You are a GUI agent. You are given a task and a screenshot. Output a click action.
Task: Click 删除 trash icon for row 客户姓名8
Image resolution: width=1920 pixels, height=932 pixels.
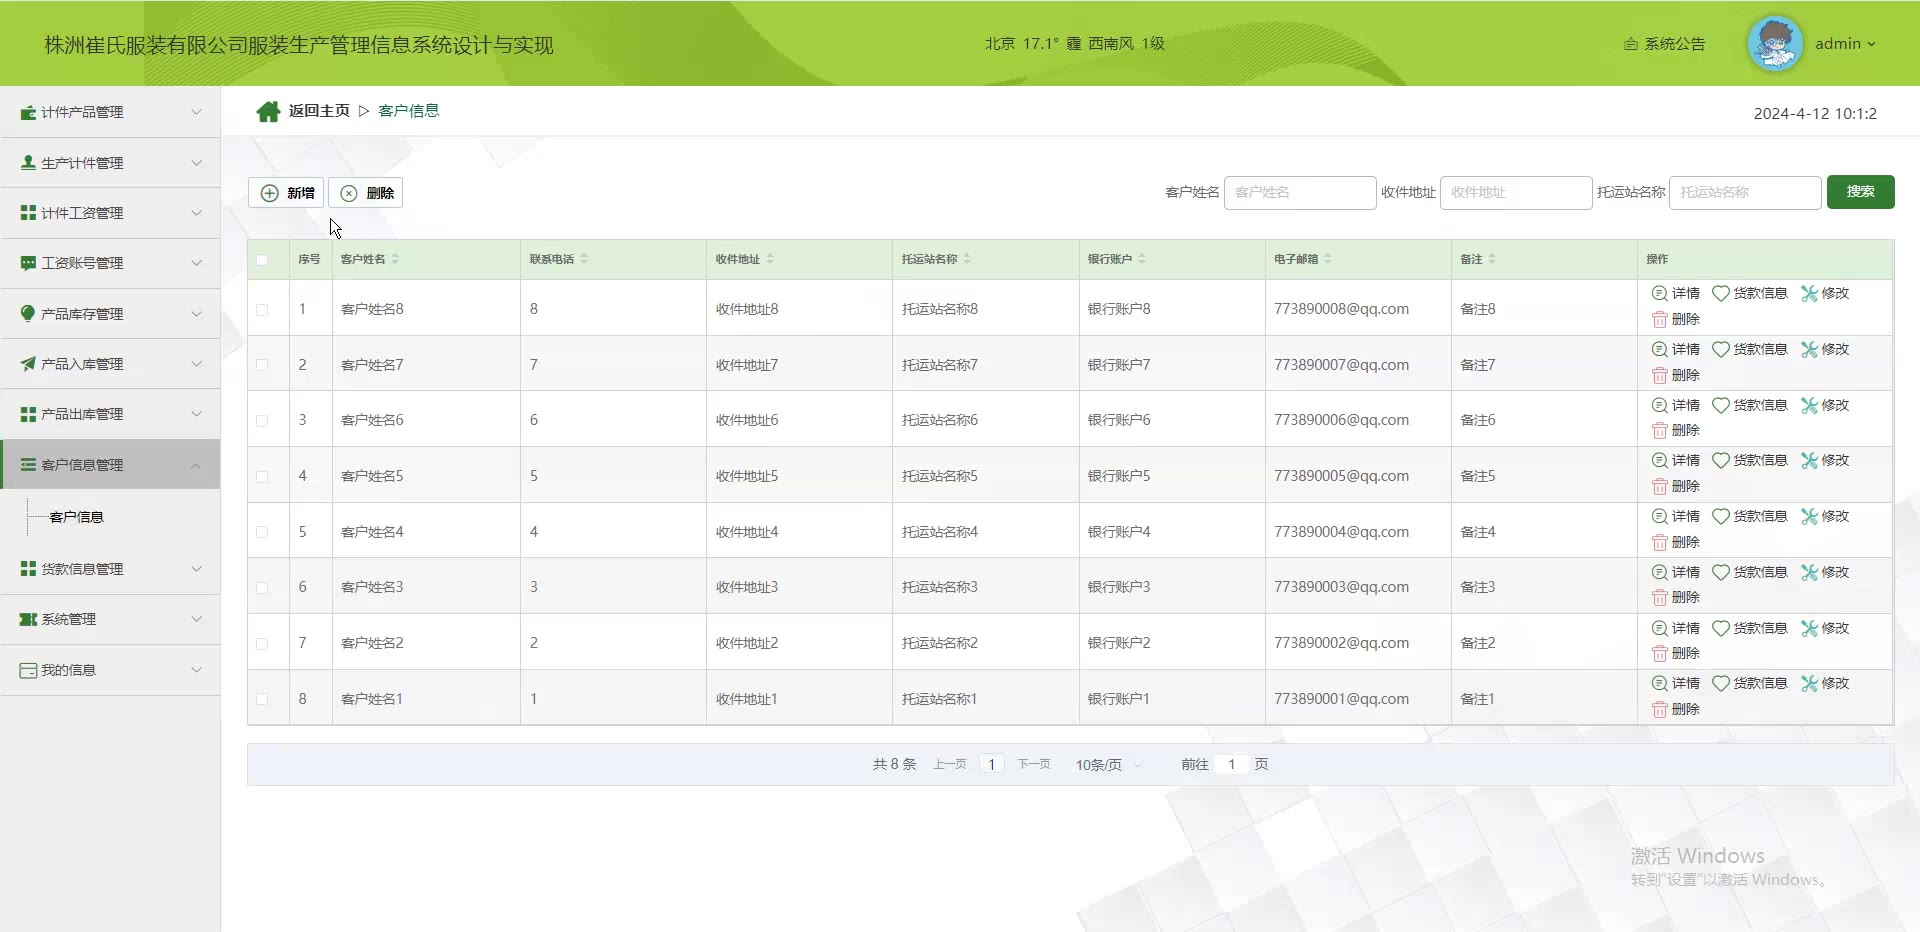pyautogui.click(x=1660, y=319)
